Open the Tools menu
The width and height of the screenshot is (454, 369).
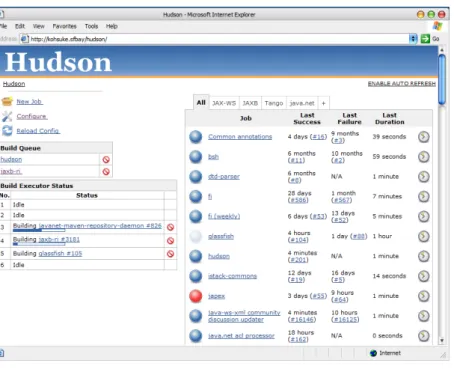pos(91,26)
